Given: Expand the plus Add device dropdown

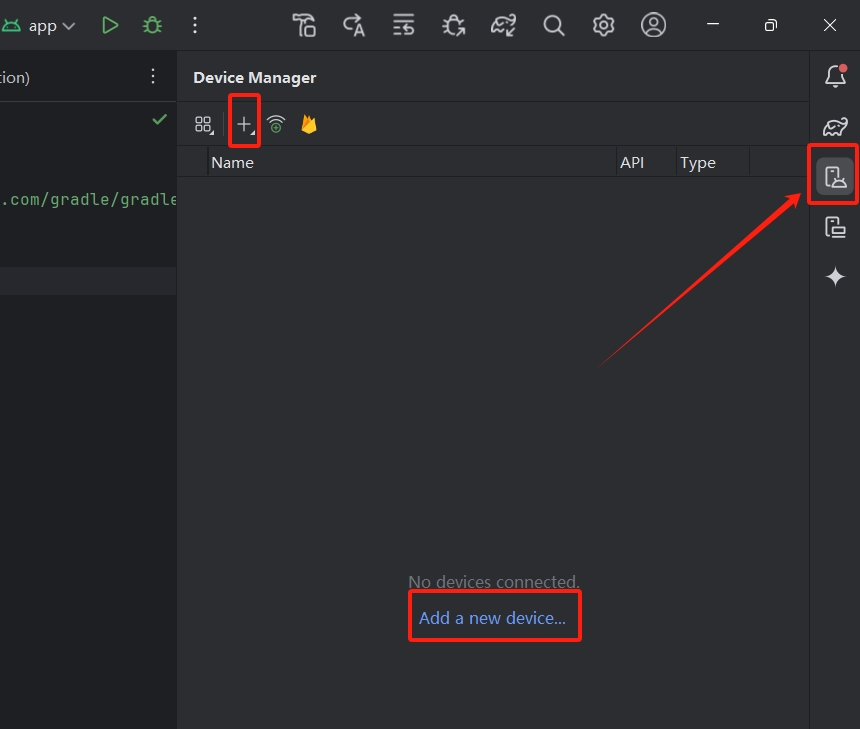Looking at the screenshot, I should pos(245,125).
